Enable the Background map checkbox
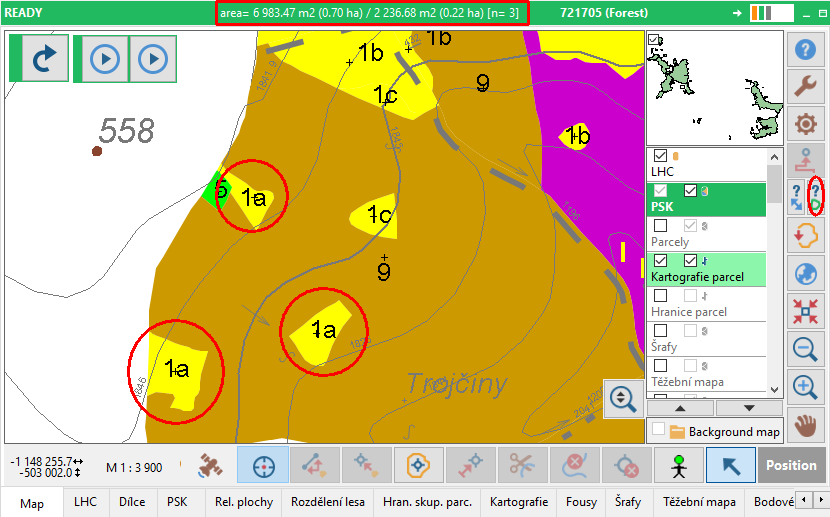The width and height of the screenshot is (830, 517). tap(658, 430)
